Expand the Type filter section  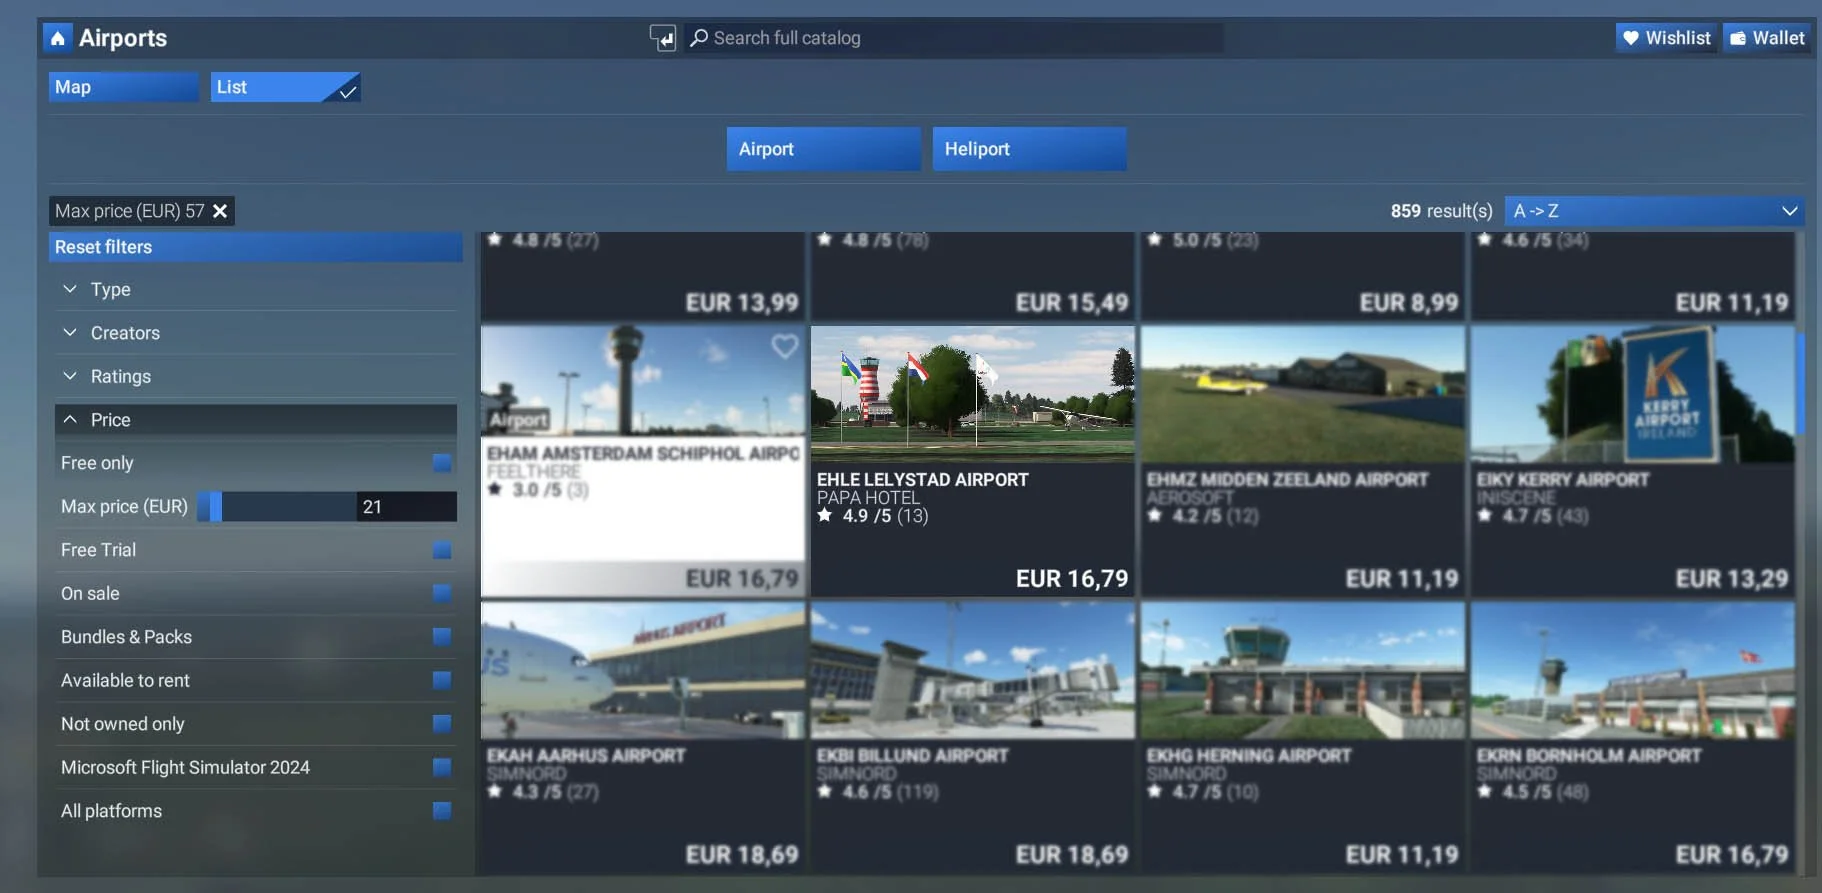coord(256,289)
